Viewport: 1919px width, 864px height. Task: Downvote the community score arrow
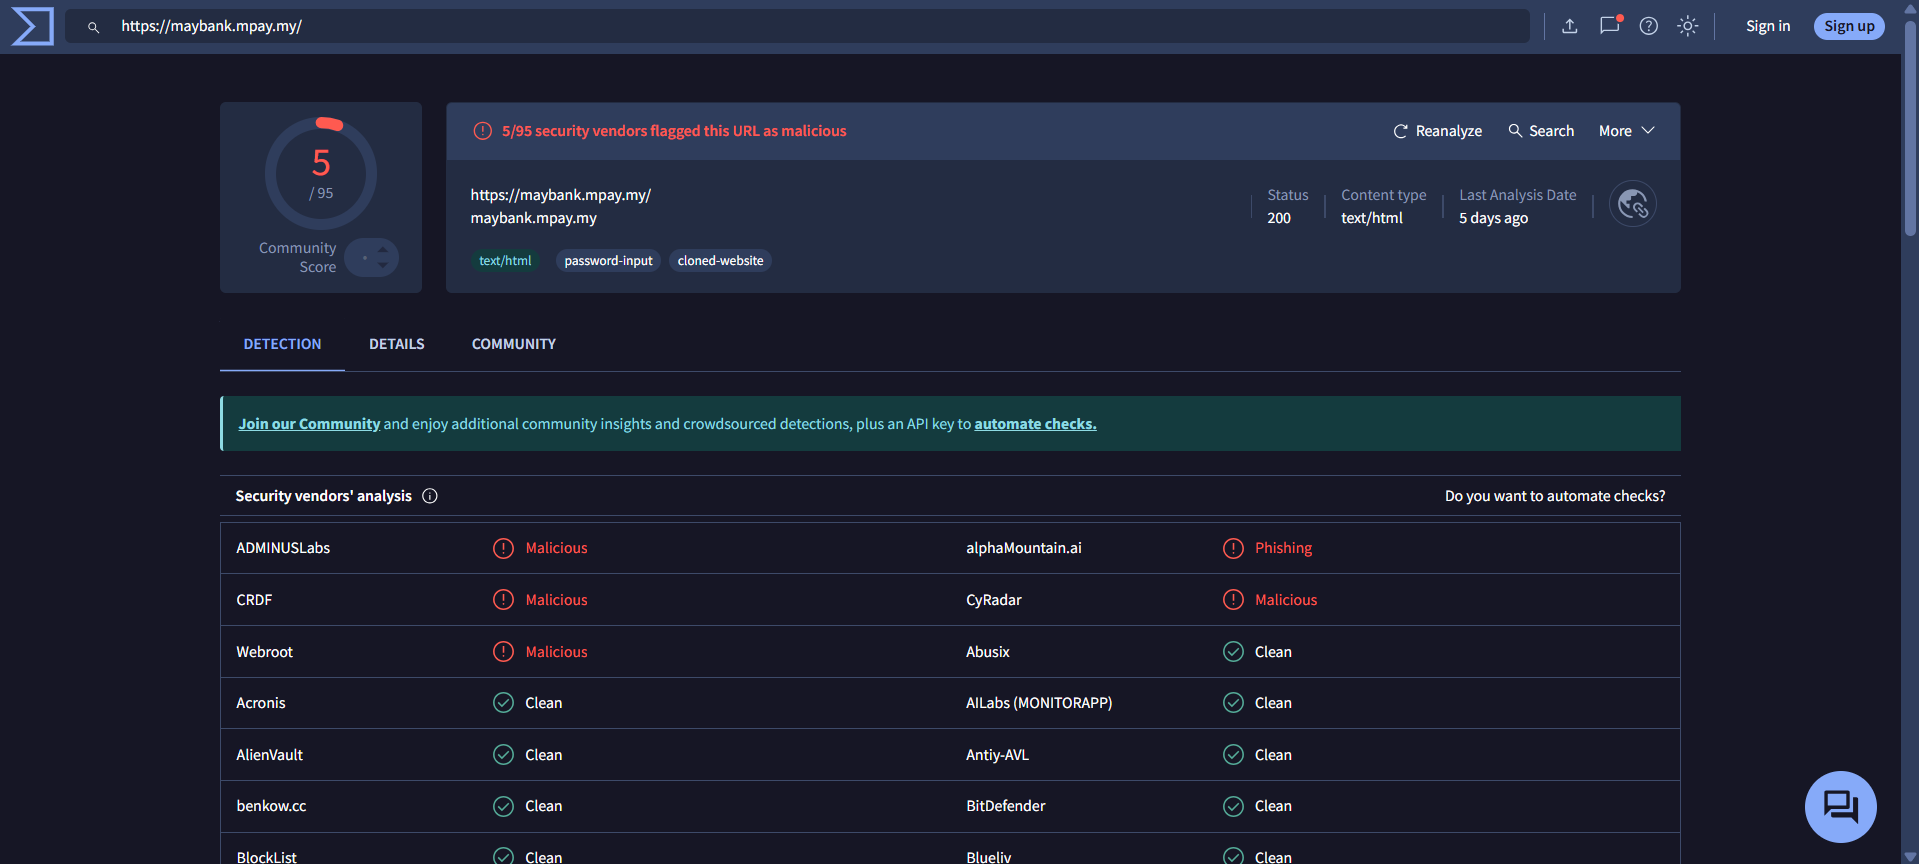coord(383,266)
